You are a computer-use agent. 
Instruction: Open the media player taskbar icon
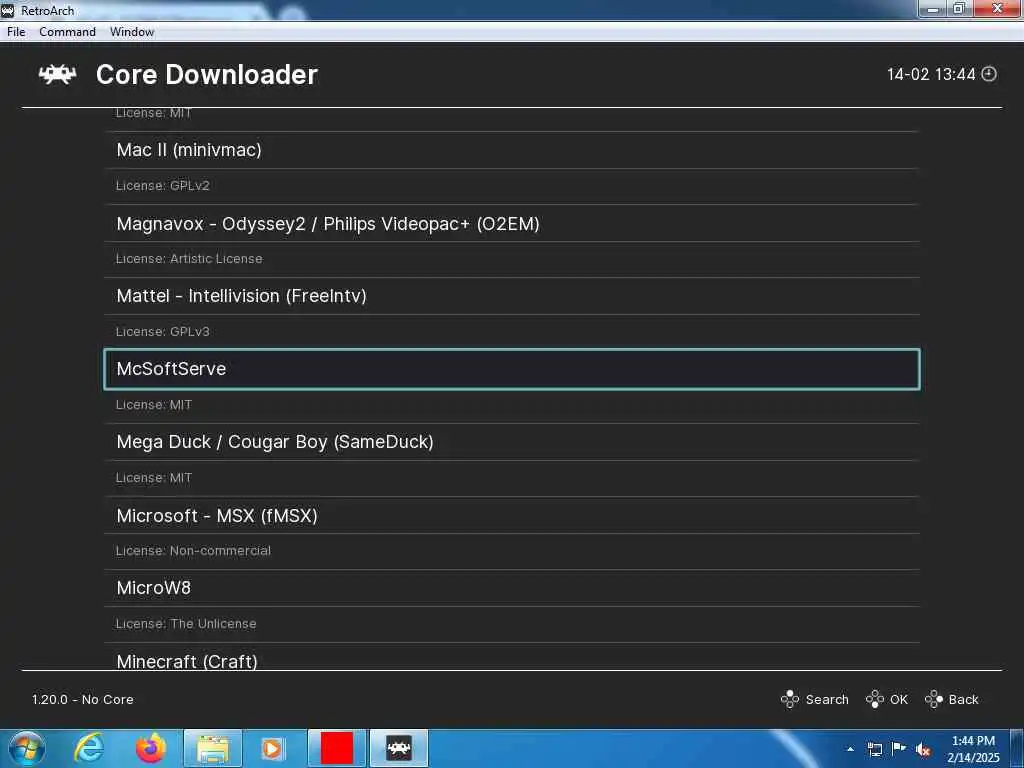[x=272, y=749]
